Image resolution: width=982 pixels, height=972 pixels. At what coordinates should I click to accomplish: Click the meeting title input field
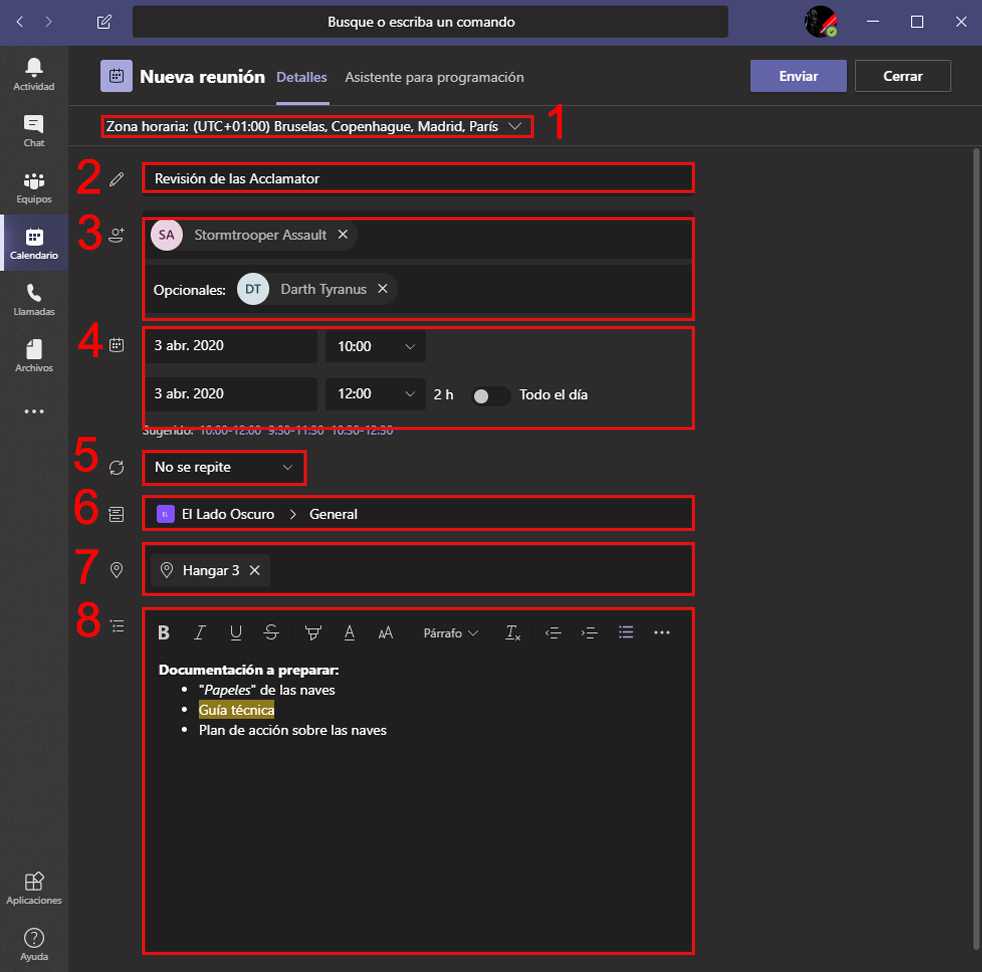coord(417,178)
